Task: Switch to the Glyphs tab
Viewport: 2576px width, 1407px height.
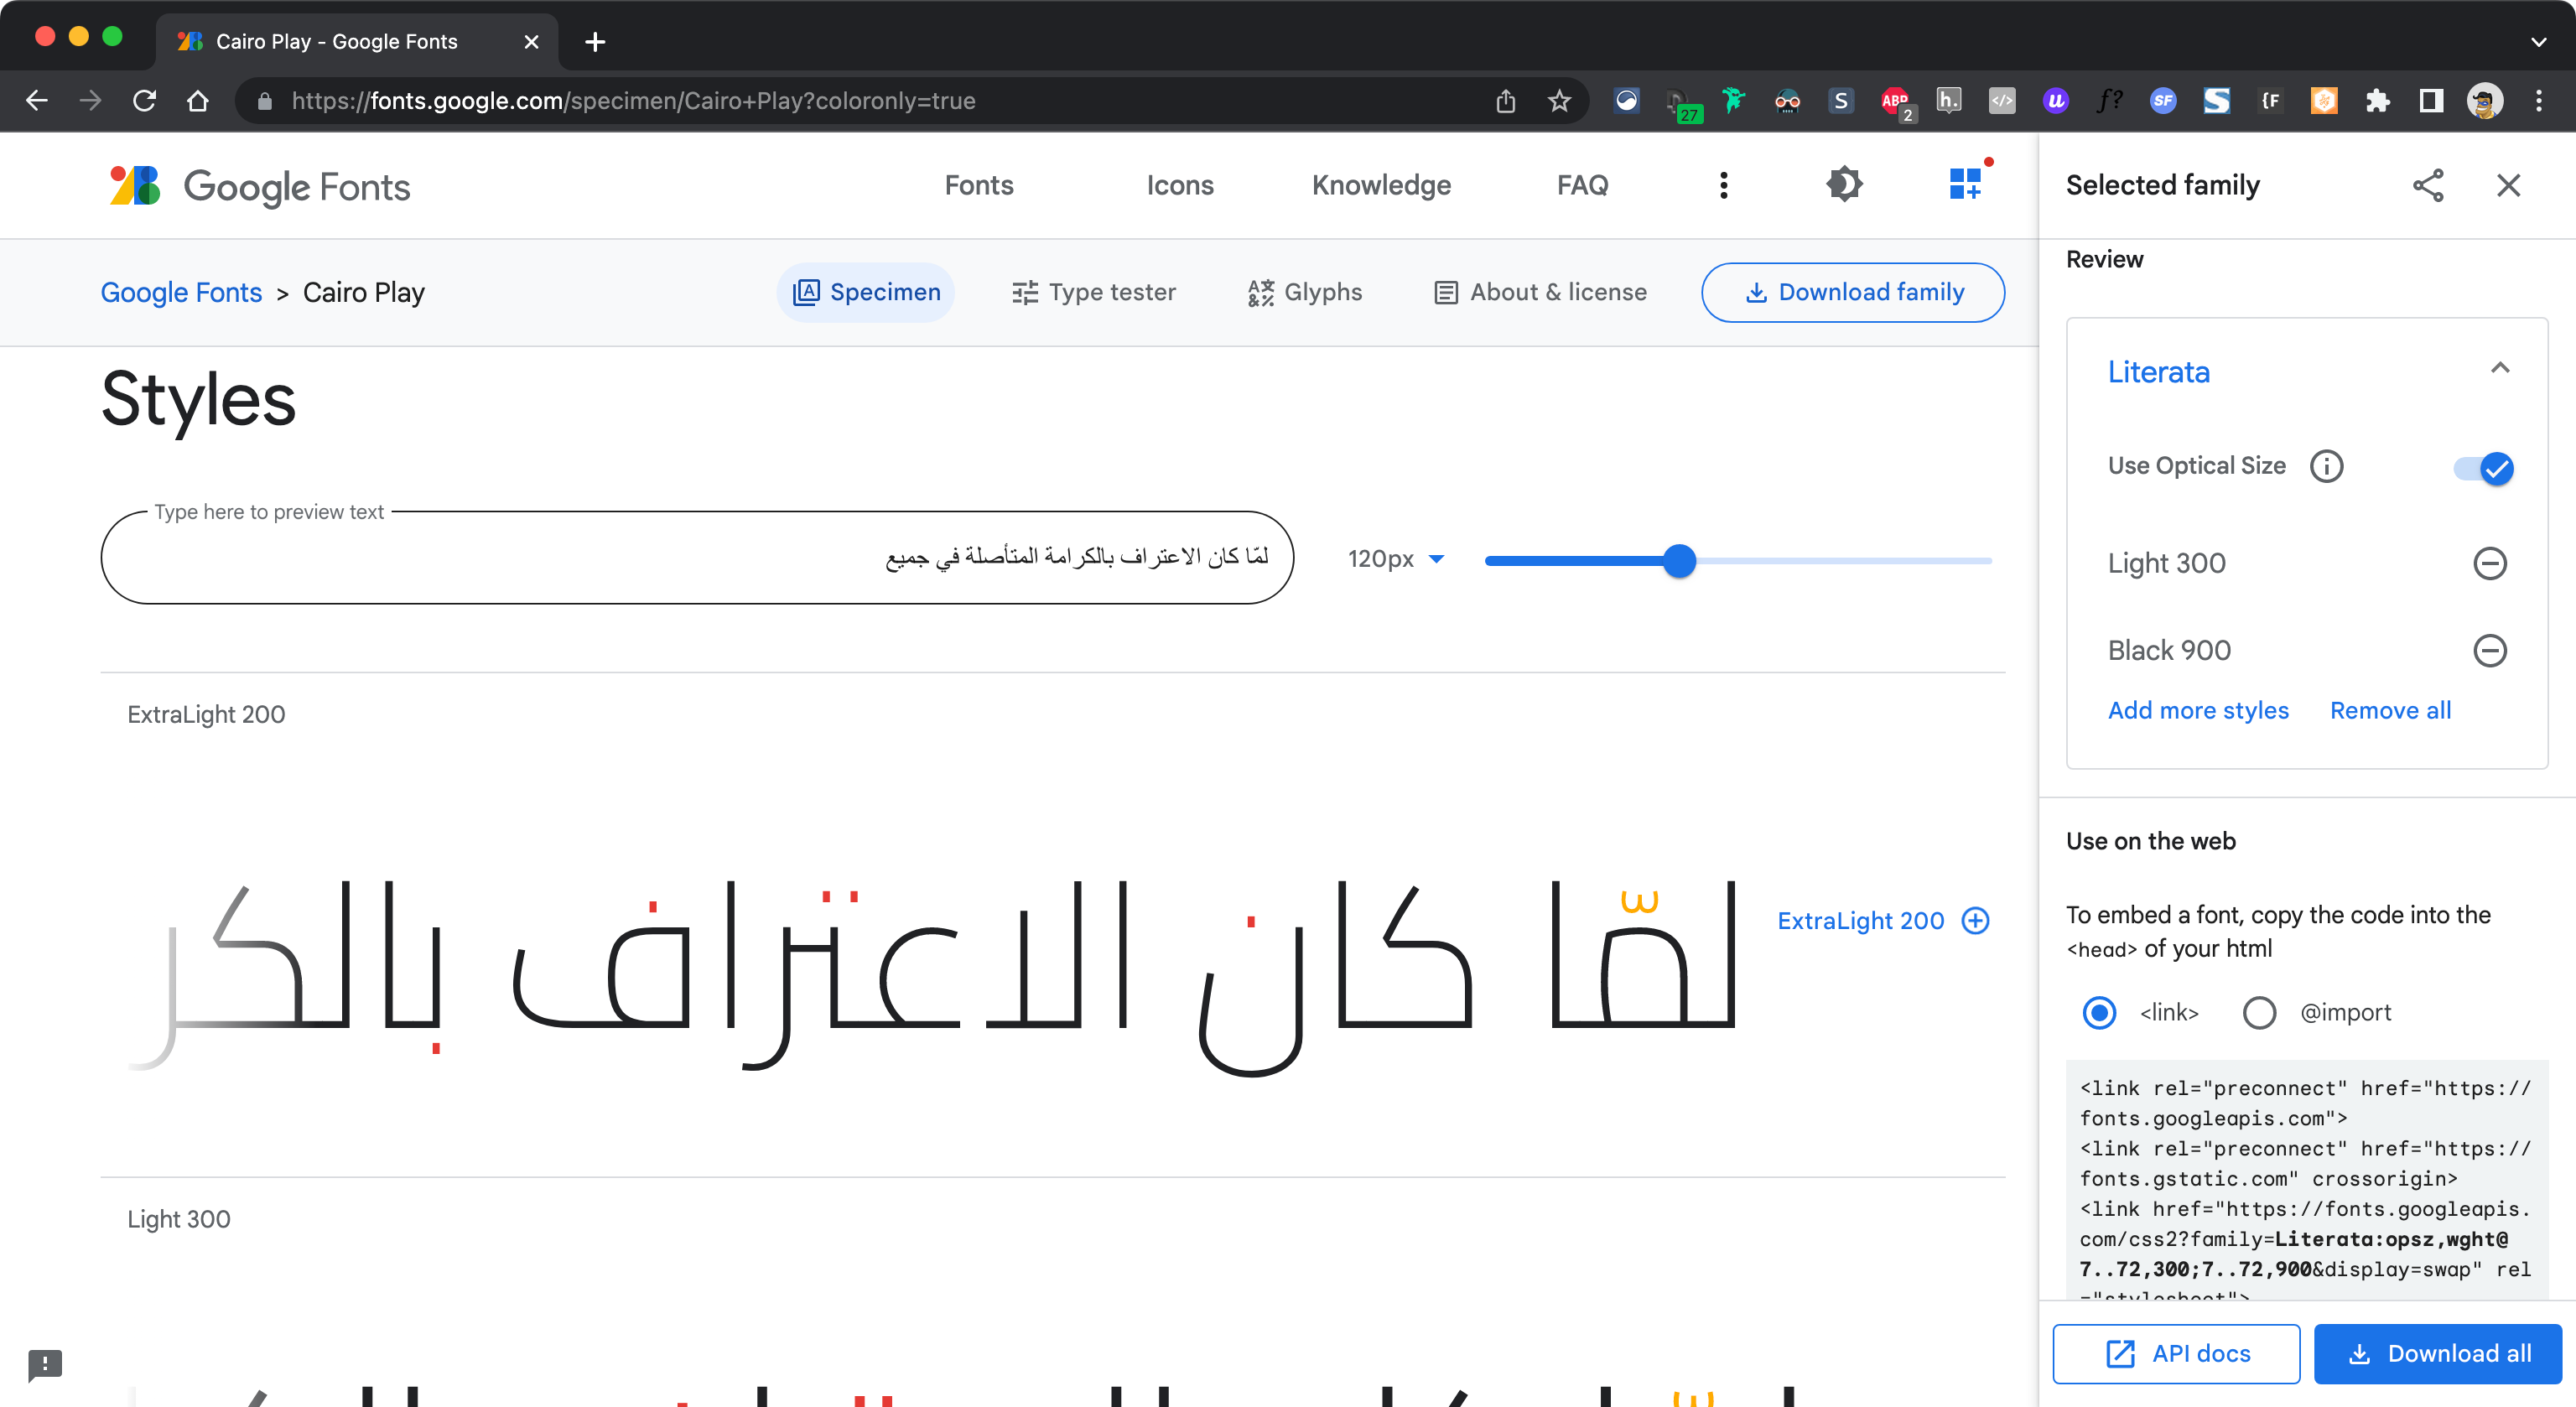Action: click(x=1305, y=292)
